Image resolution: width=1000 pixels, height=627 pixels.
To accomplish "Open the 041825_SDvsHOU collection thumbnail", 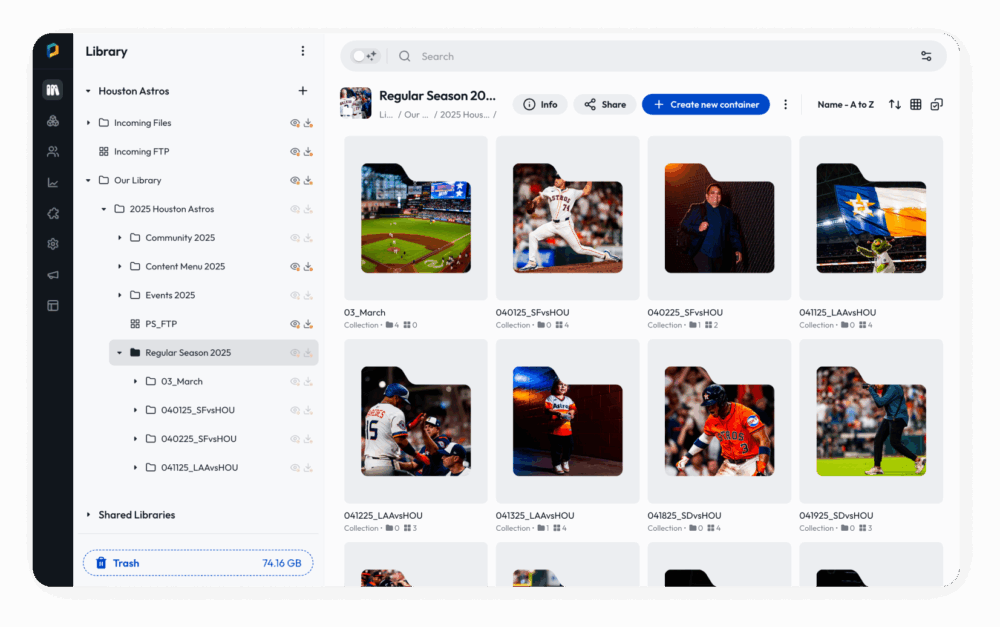I will tap(719, 421).
